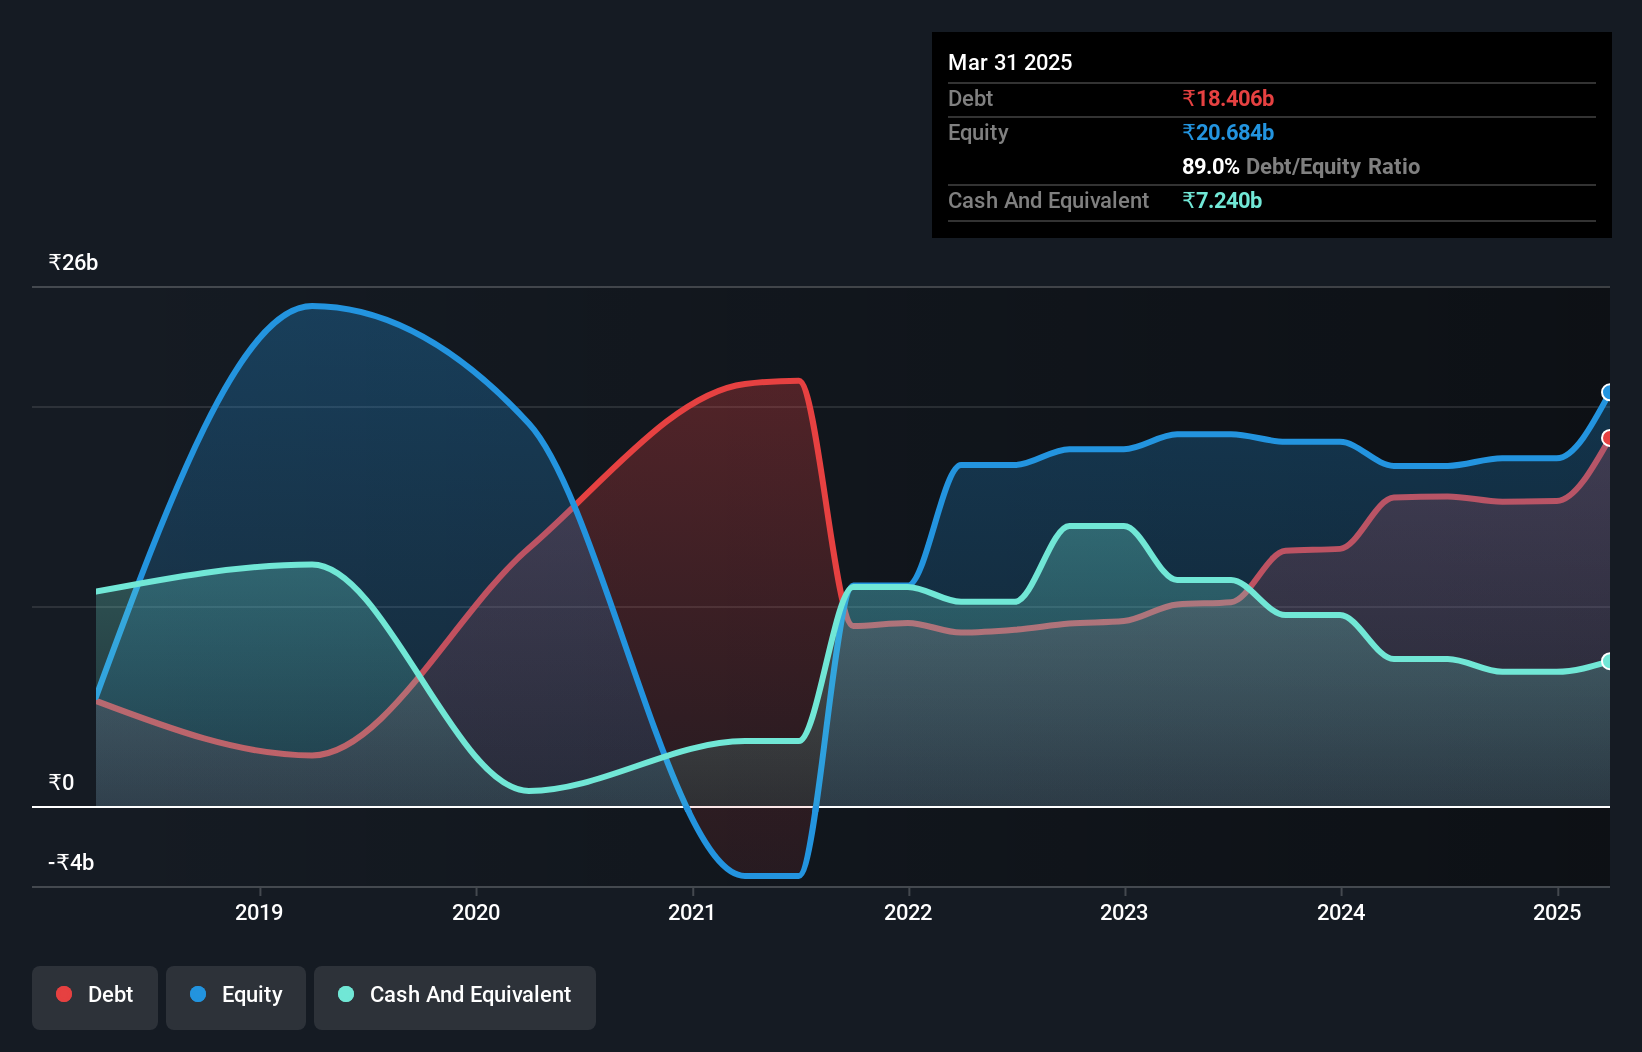Select the red Debt endpoint marker on chart
Screen dimensions: 1642x1052
(1607, 437)
